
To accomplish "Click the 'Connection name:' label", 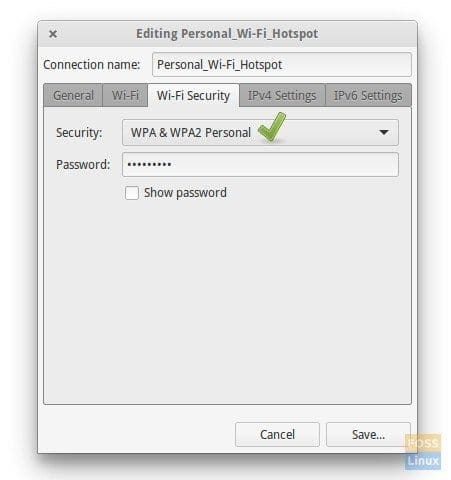I will (x=92, y=64).
